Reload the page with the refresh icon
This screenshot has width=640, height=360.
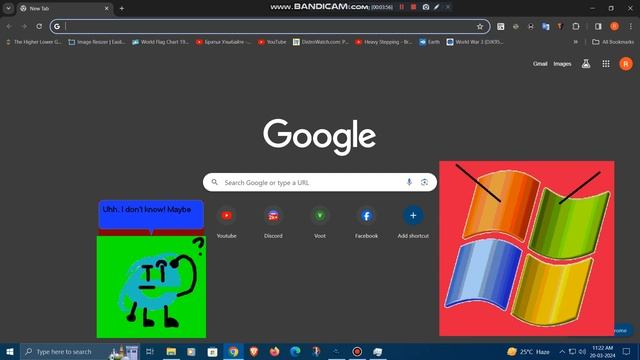39,26
